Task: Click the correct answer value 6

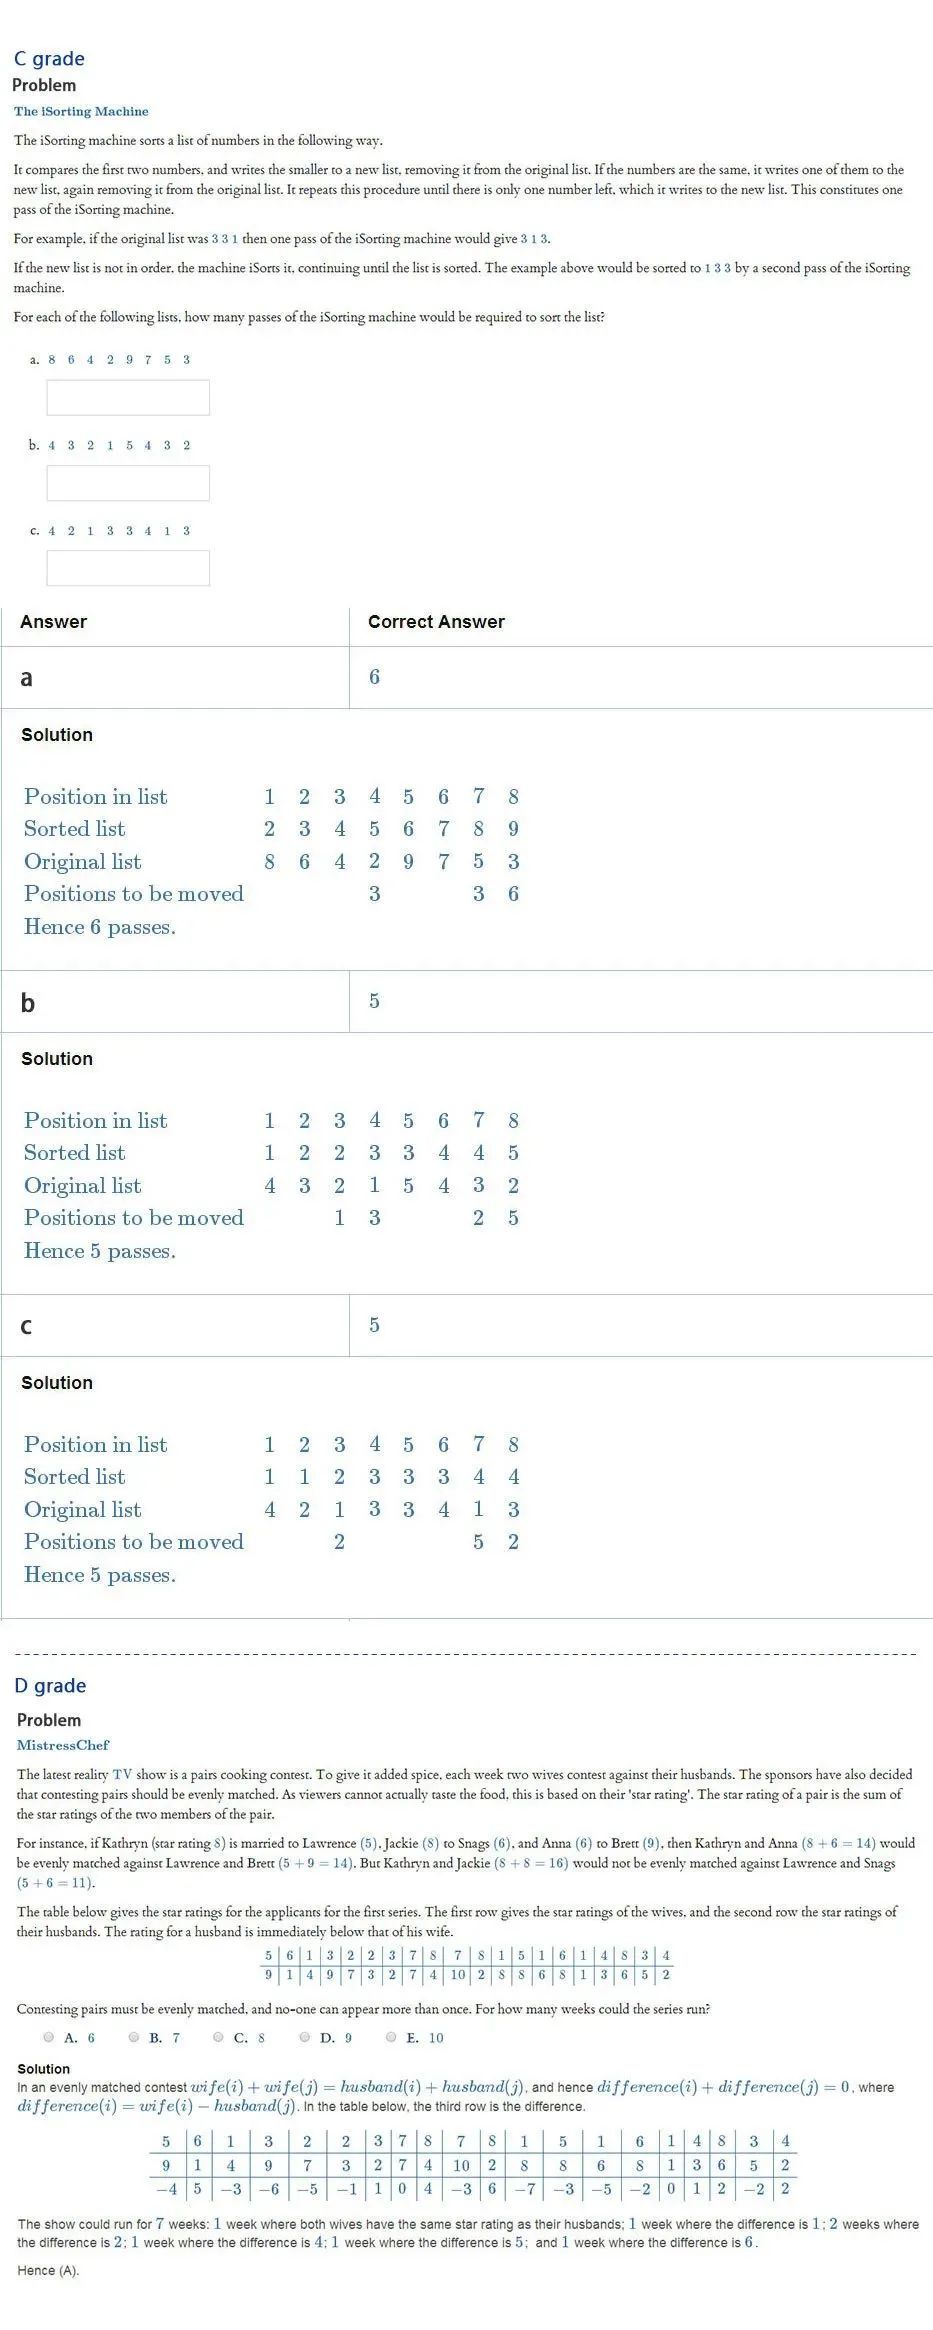Action: 374,677
